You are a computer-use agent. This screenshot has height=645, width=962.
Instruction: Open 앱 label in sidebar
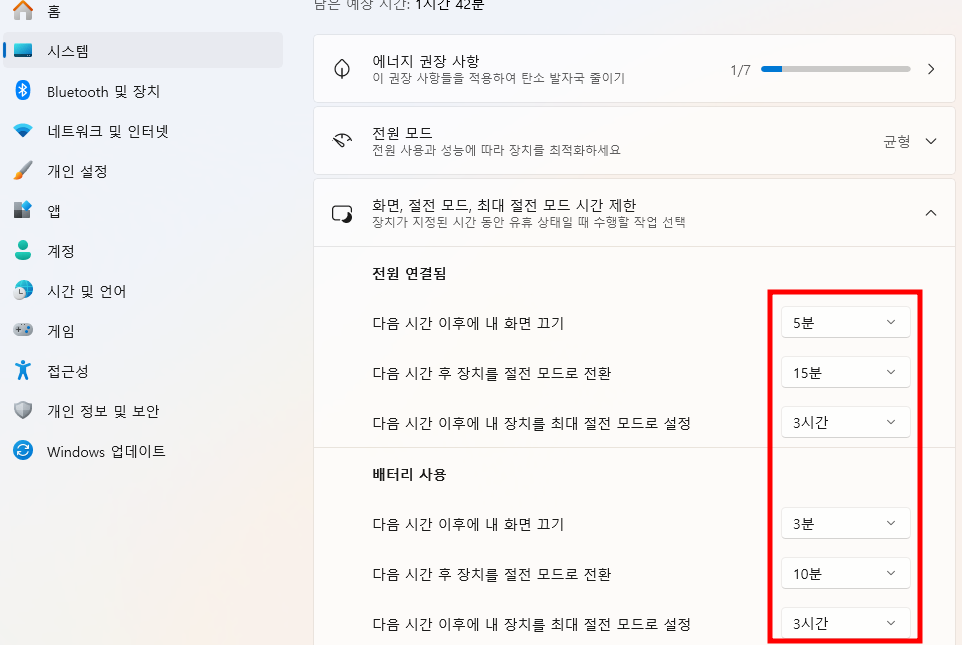pyautogui.click(x=53, y=211)
